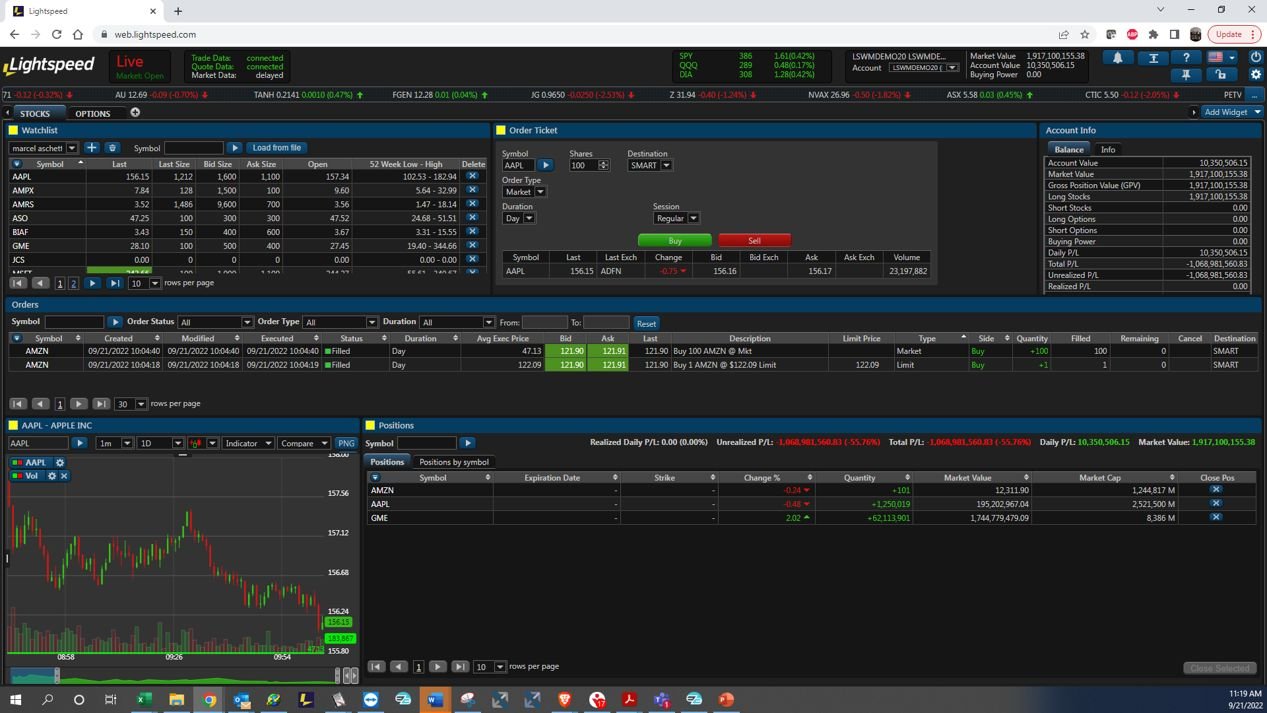
Task: Open the chart Indicator dropdown
Action: tap(248, 443)
